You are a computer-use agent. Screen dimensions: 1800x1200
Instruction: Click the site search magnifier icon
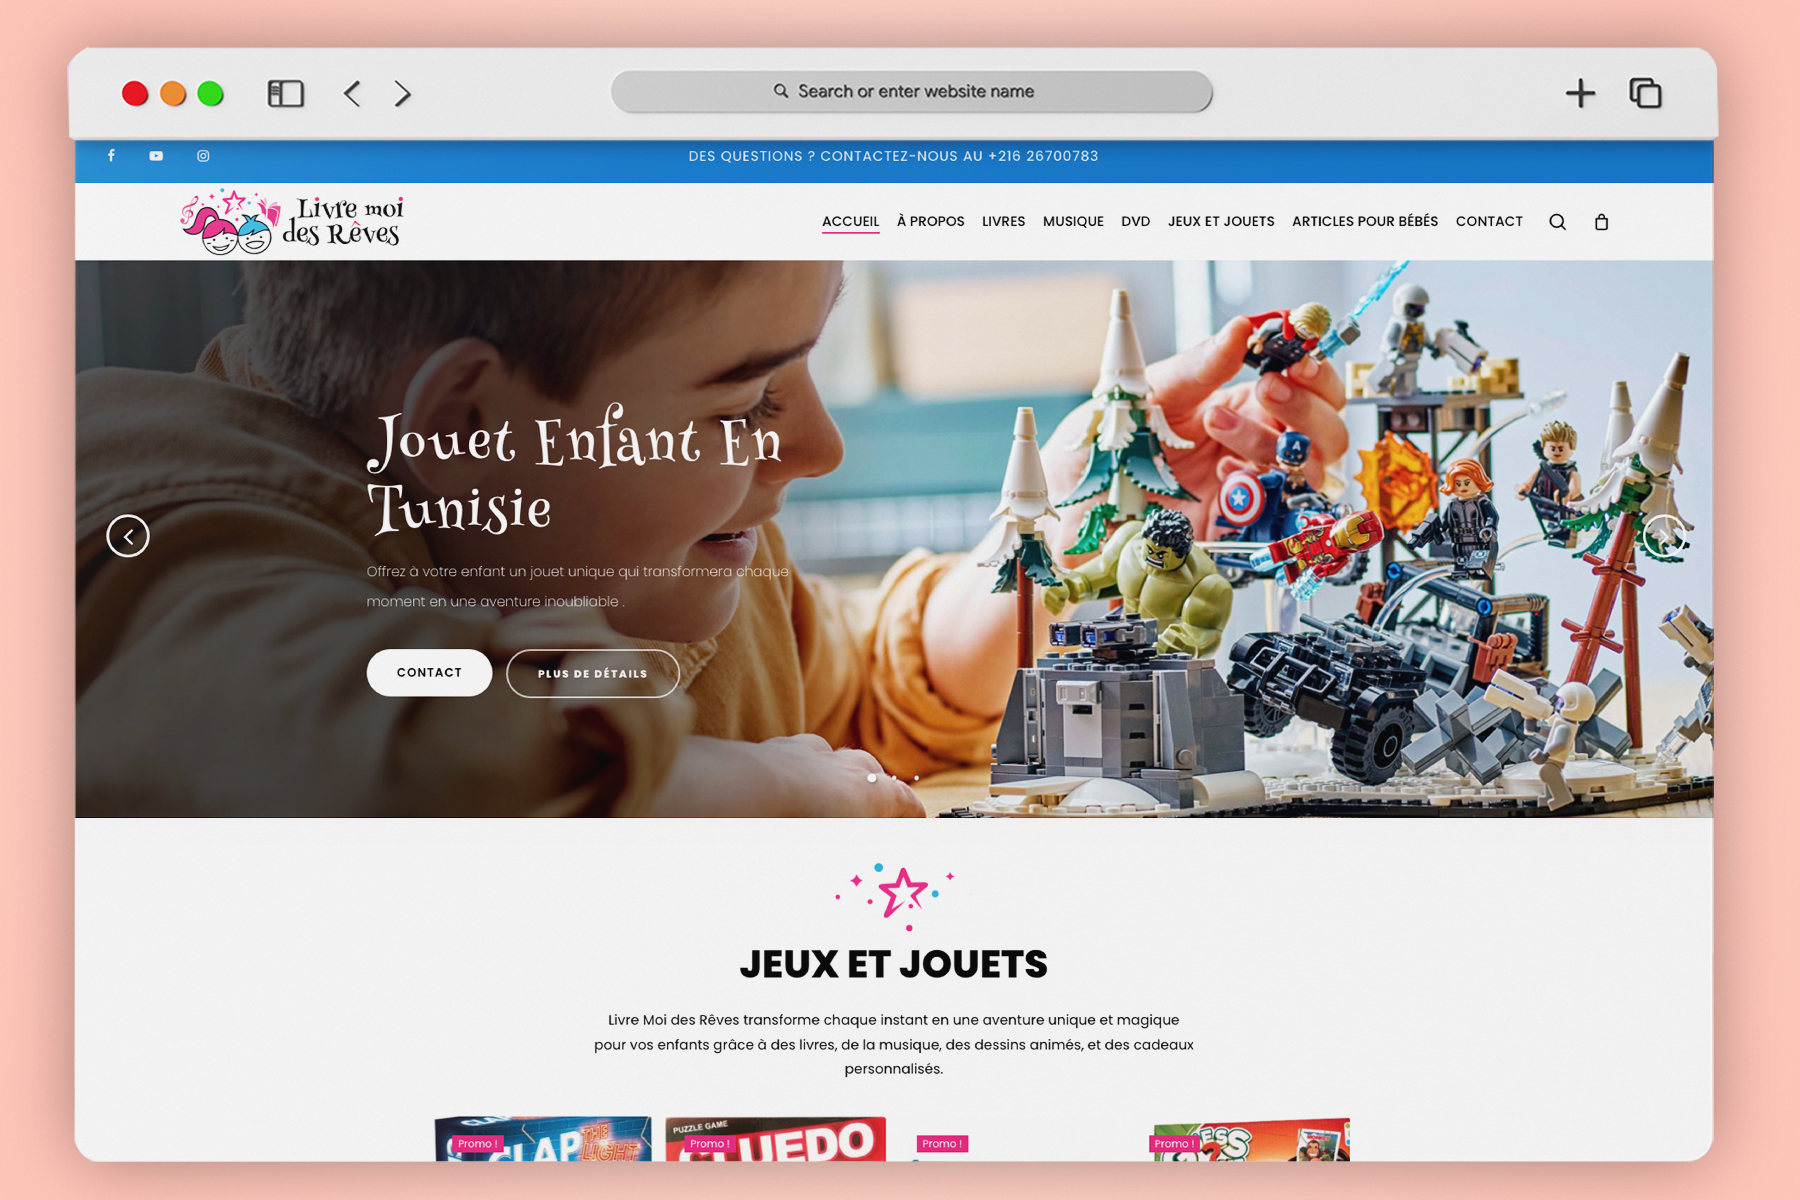[1557, 222]
